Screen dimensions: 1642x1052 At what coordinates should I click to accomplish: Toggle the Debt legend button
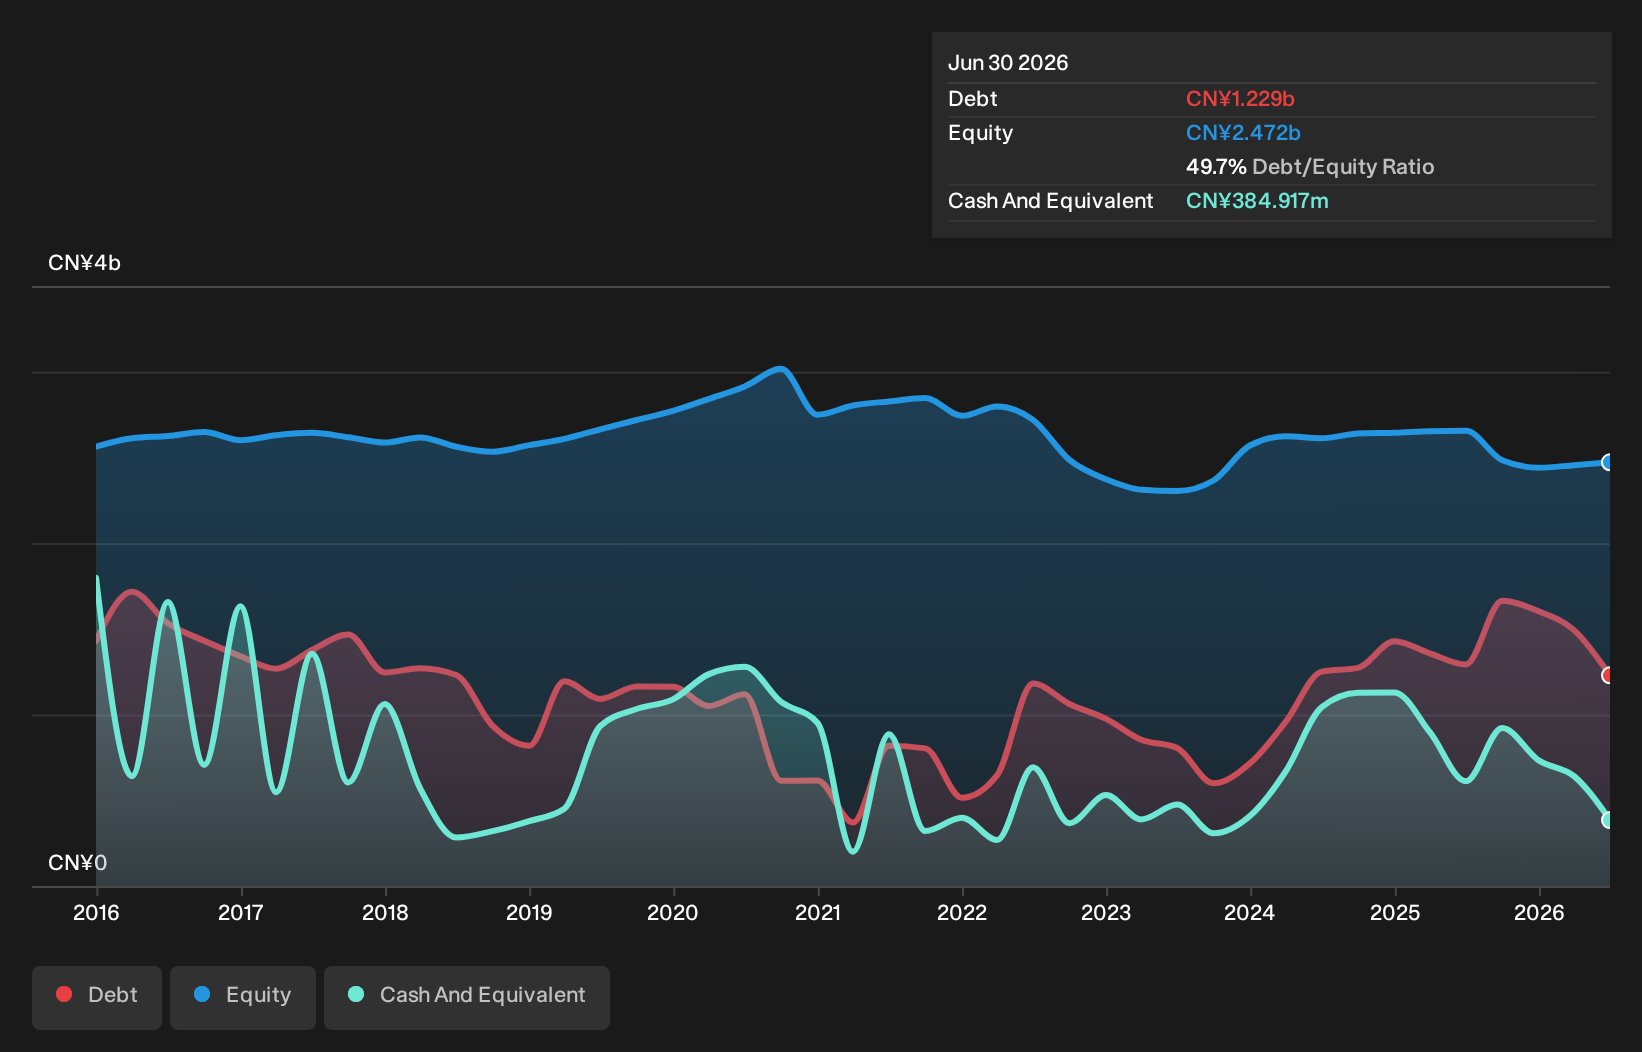pos(97,997)
